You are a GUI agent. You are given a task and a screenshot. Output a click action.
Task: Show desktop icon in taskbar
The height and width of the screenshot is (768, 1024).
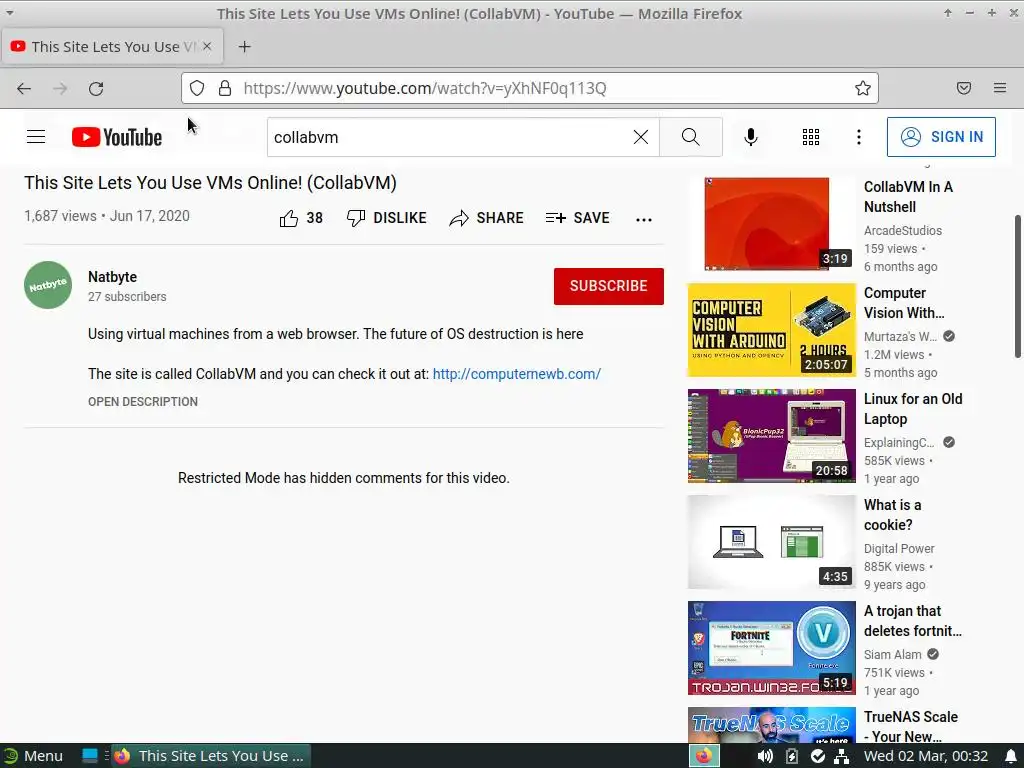(x=89, y=756)
